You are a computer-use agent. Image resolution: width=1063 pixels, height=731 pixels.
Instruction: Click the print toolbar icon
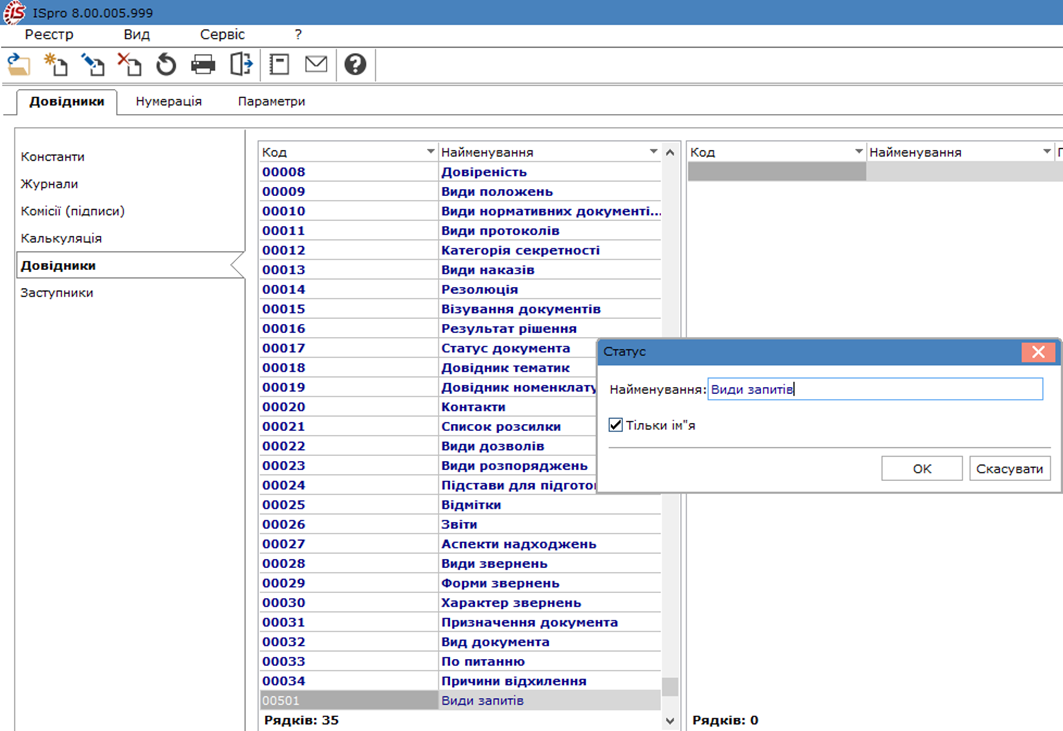tap(203, 65)
